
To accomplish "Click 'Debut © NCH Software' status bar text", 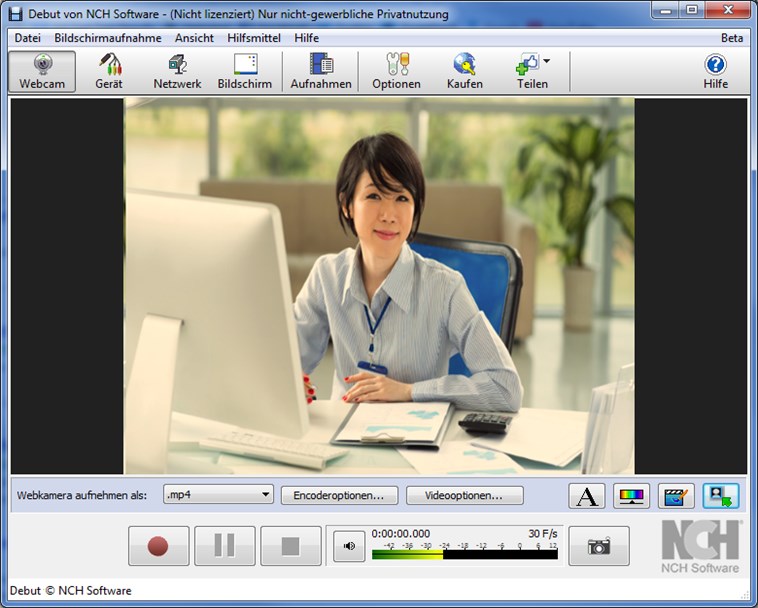I will [71, 591].
